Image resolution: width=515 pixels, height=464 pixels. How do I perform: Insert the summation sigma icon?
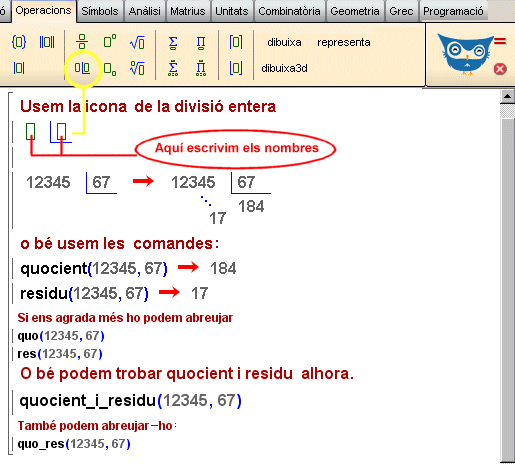tap(173, 43)
